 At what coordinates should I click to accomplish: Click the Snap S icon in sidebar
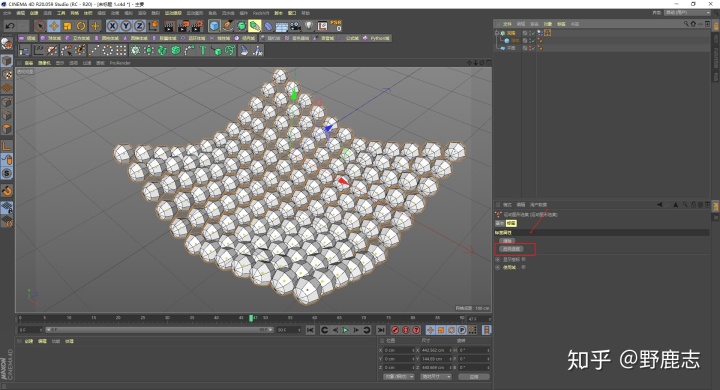[6, 173]
